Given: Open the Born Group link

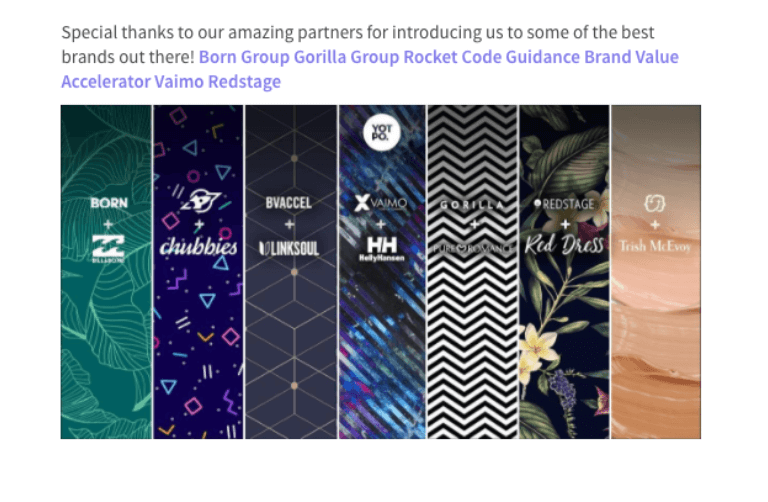Looking at the screenshot, I should [244, 57].
